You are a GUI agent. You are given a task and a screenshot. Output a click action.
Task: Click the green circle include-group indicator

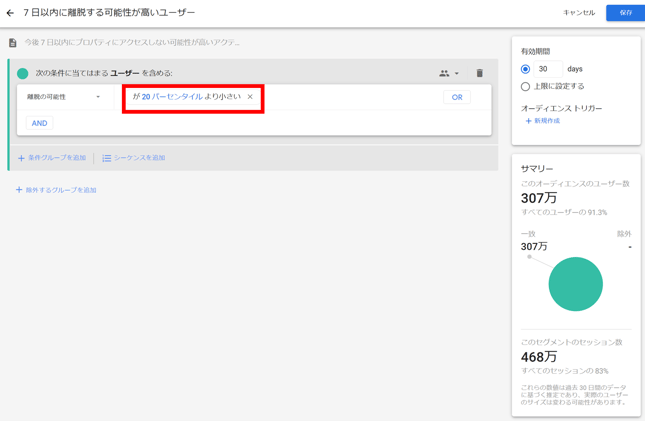pos(23,73)
